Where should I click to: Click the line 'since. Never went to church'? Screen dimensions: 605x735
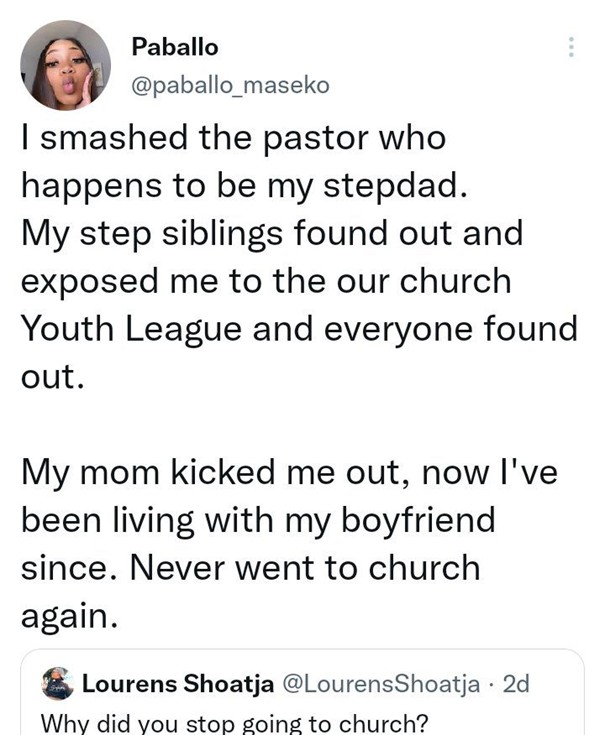coord(251,568)
